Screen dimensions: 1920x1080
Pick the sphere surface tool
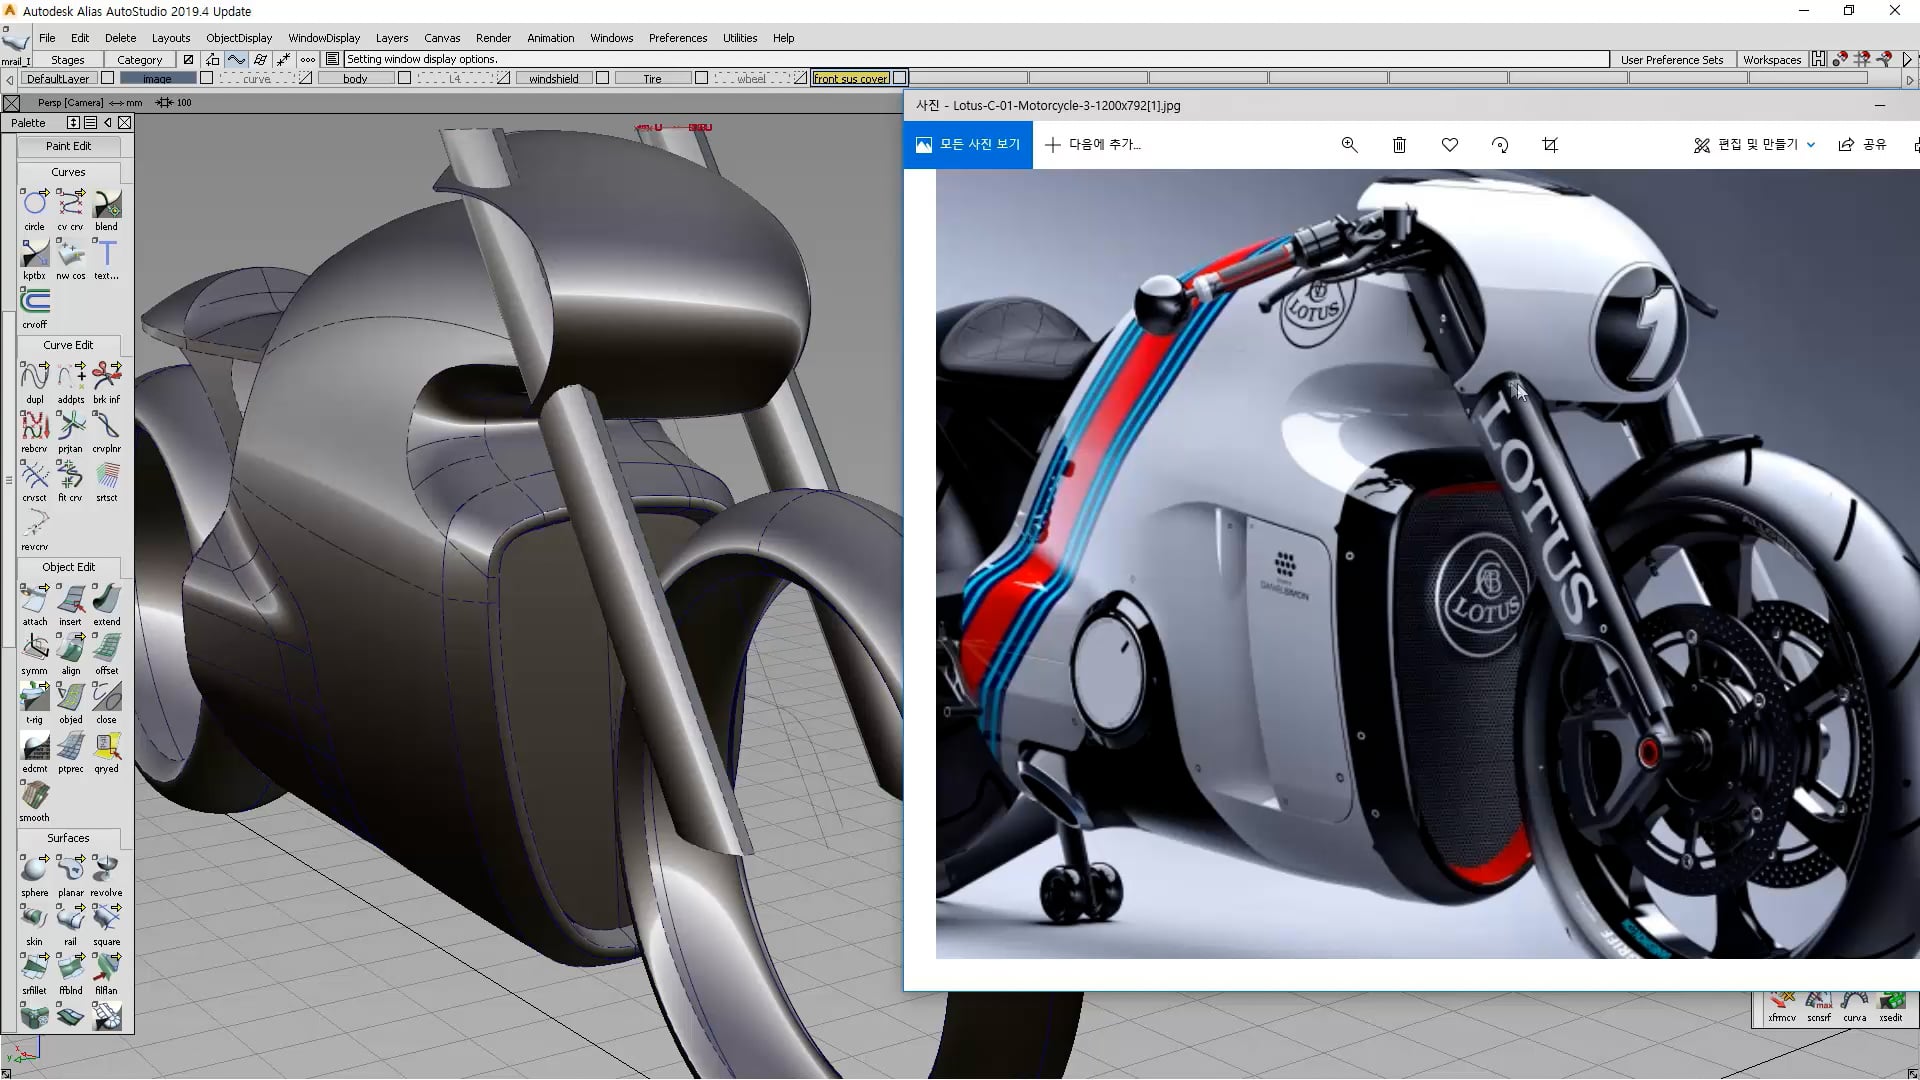[x=35, y=869]
